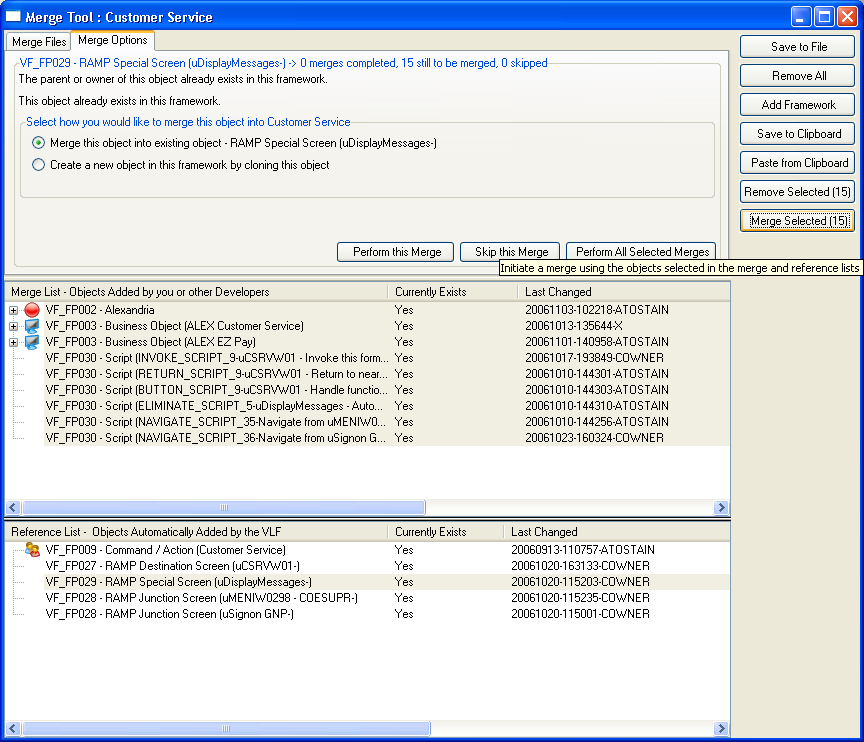Image resolution: width=864 pixels, height=742 pixels.
Task: Switch to the Merge Files tab
Action: click(40, 42)
